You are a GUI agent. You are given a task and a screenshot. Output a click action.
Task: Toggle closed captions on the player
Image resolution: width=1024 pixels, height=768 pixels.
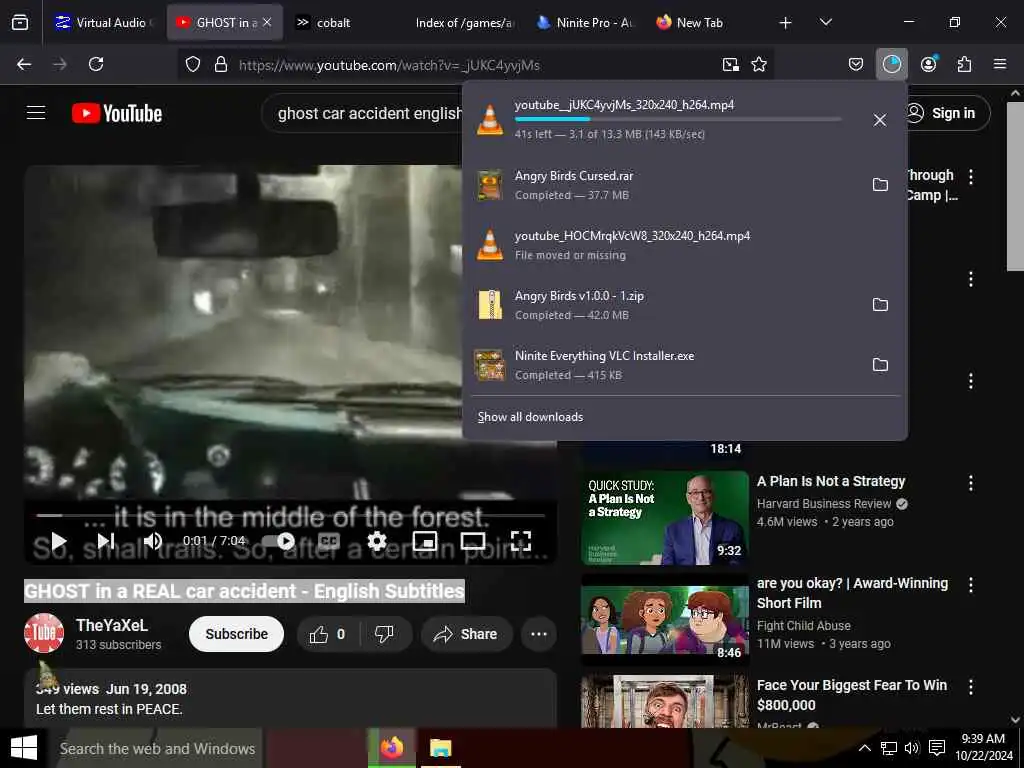pyautogui.click(x=328, y=541)
